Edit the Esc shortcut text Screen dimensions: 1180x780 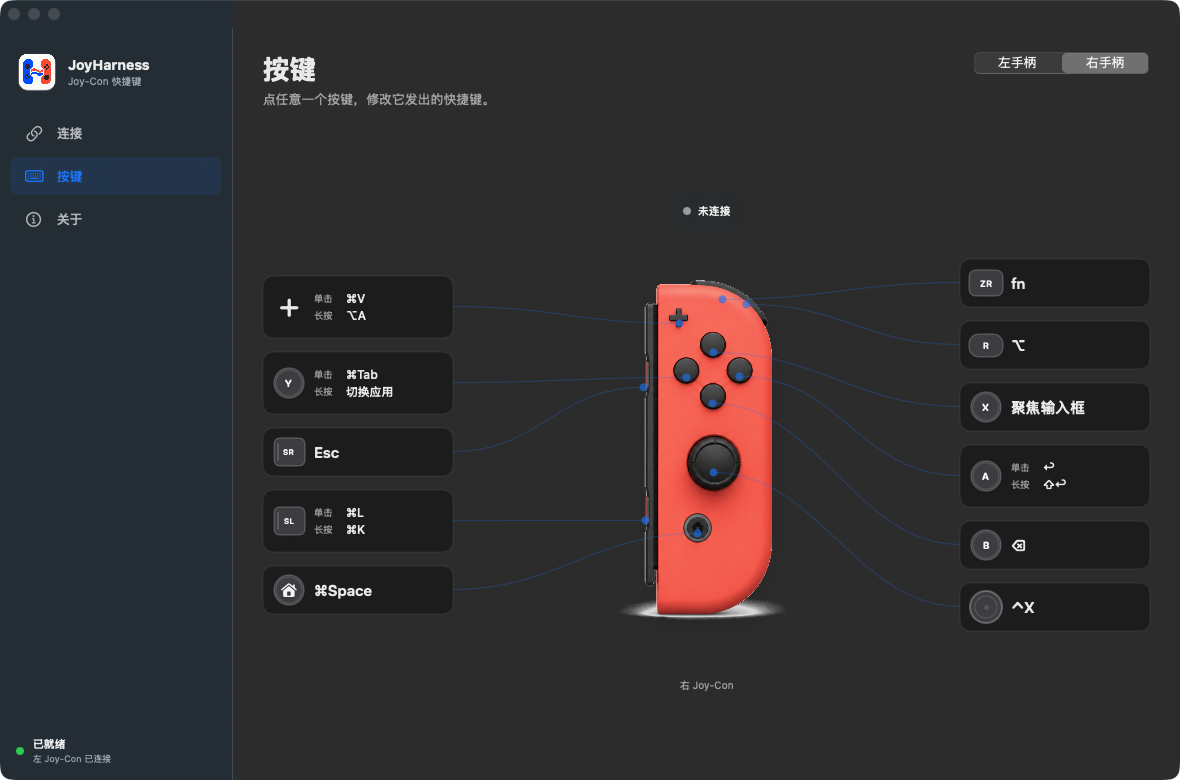[x=327, y=452]
